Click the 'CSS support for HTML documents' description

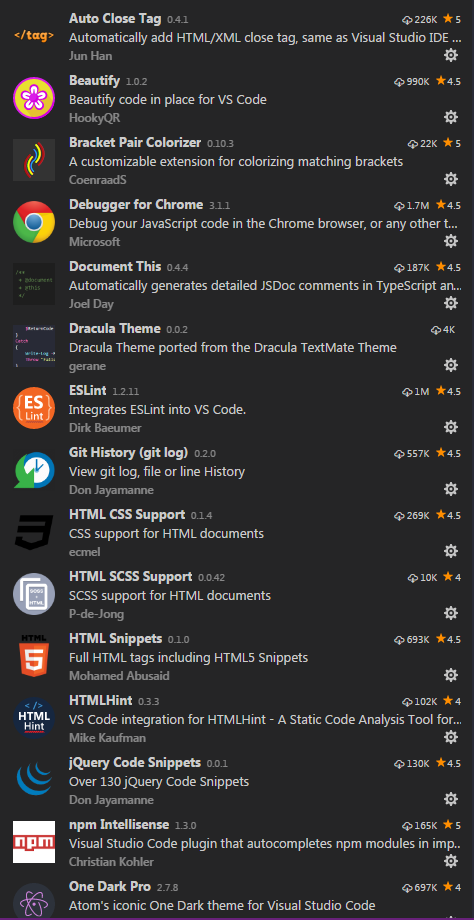[x=167, y=533]
